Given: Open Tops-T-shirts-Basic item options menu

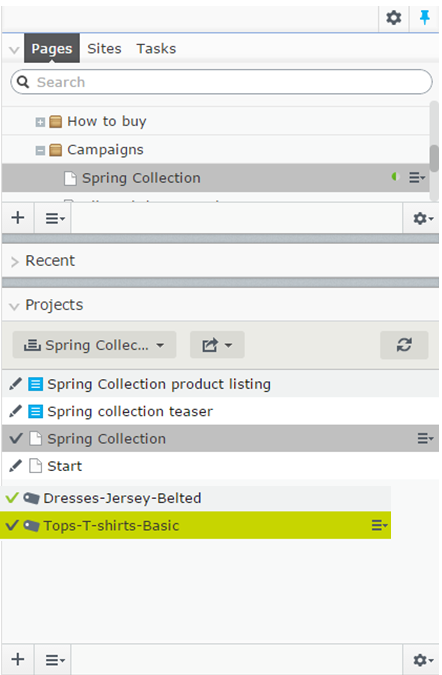Looking at the screenshot, I should tap(379, 525).
